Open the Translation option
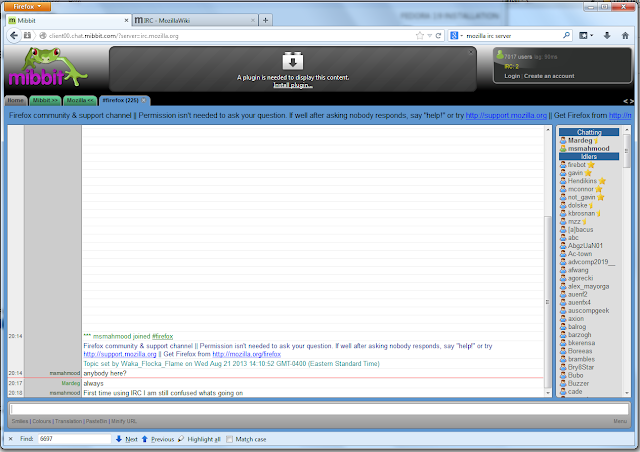This screenshot has height=452, width=640. (69, 421)
